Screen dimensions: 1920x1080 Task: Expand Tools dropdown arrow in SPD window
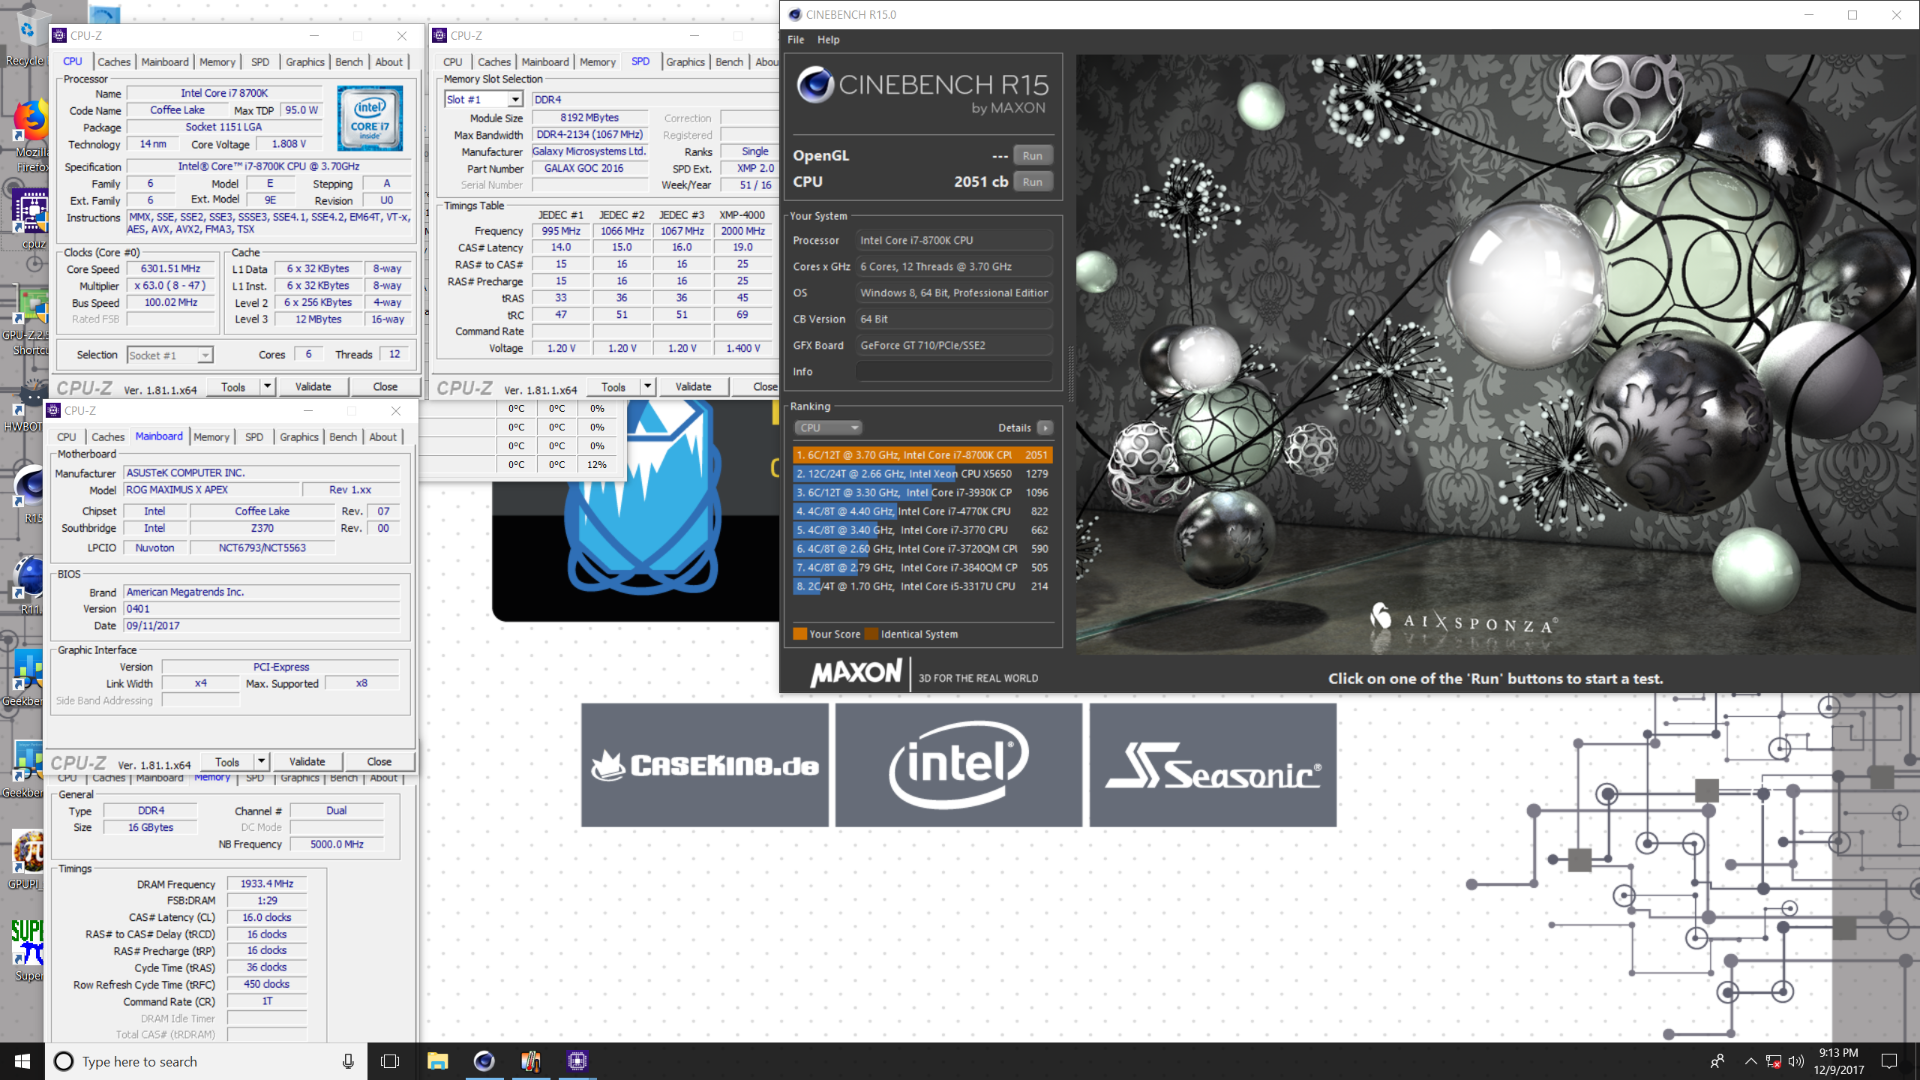click(647, 387)
